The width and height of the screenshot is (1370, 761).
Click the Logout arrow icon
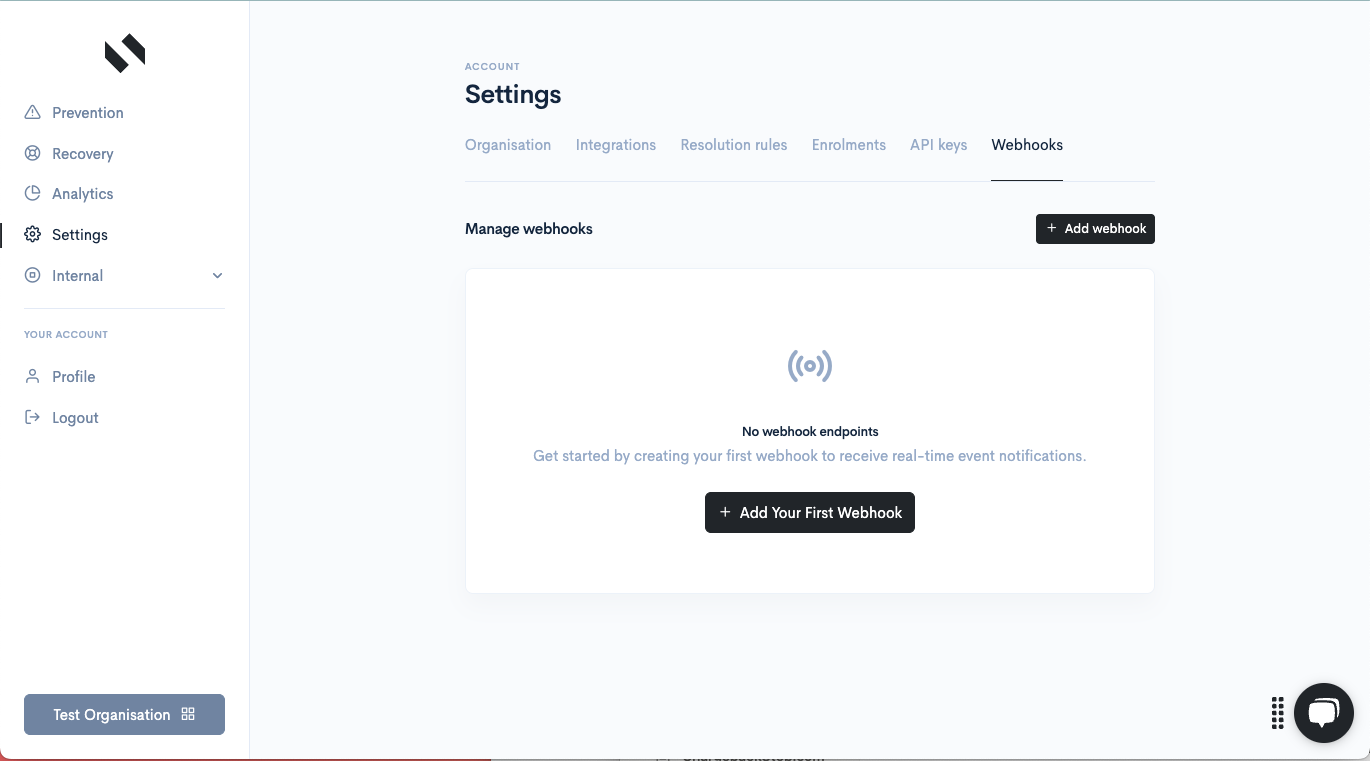point(33,418)
